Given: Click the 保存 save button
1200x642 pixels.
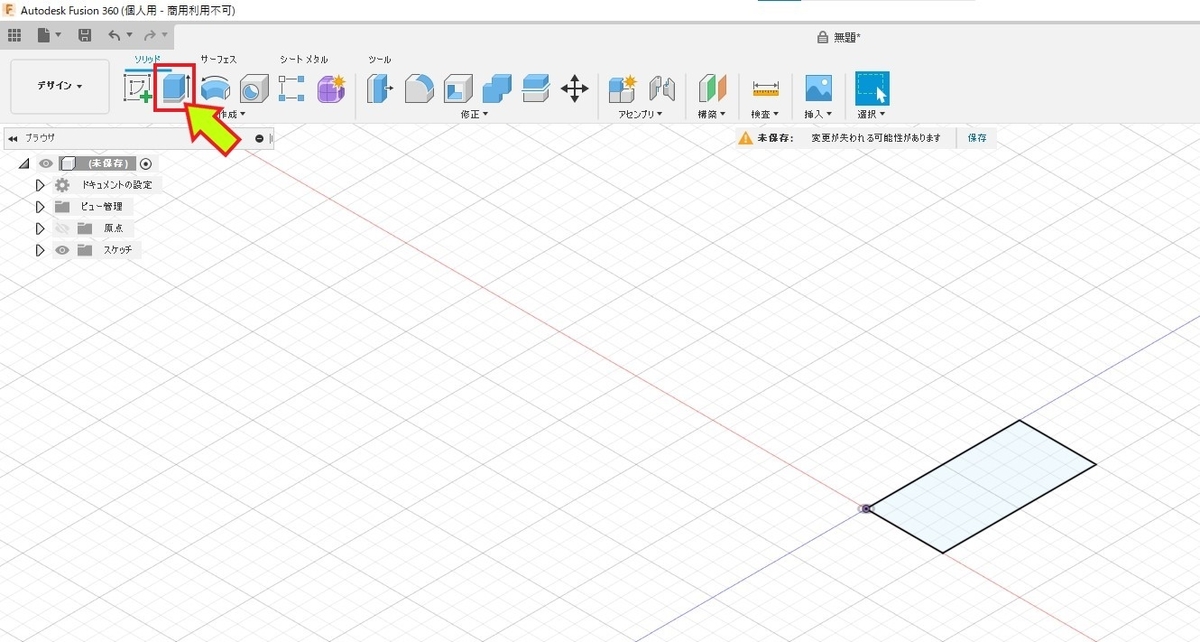Looking at the screenshot, I should [x=976, y=138].
